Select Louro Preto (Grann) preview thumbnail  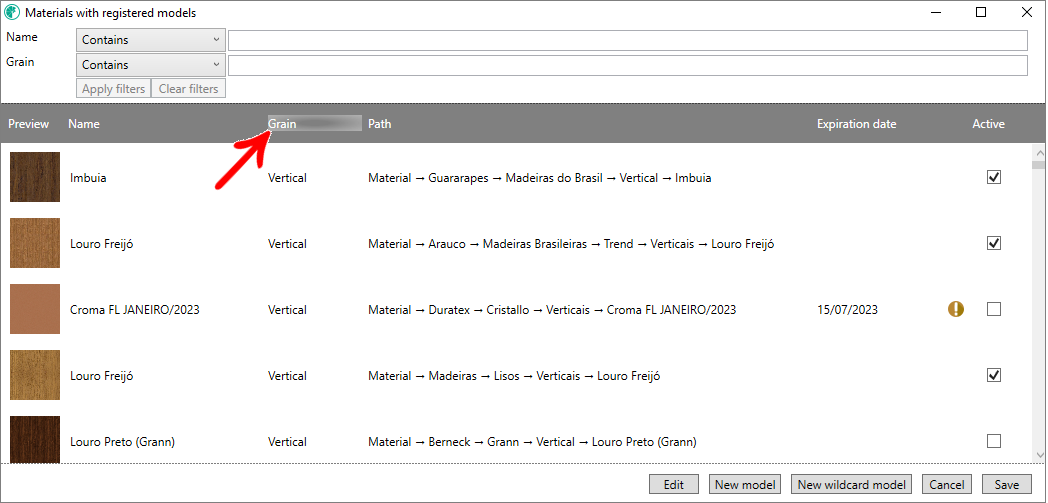[35, 440]
